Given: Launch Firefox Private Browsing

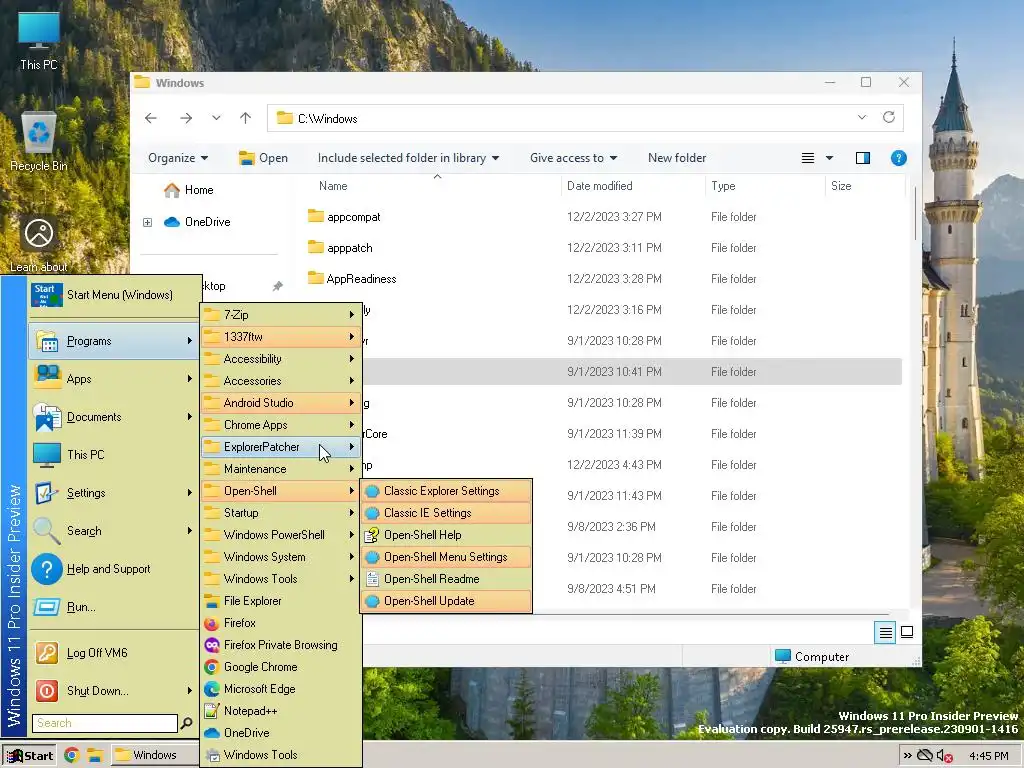Looking at the screenshot, I should [281, 645].
